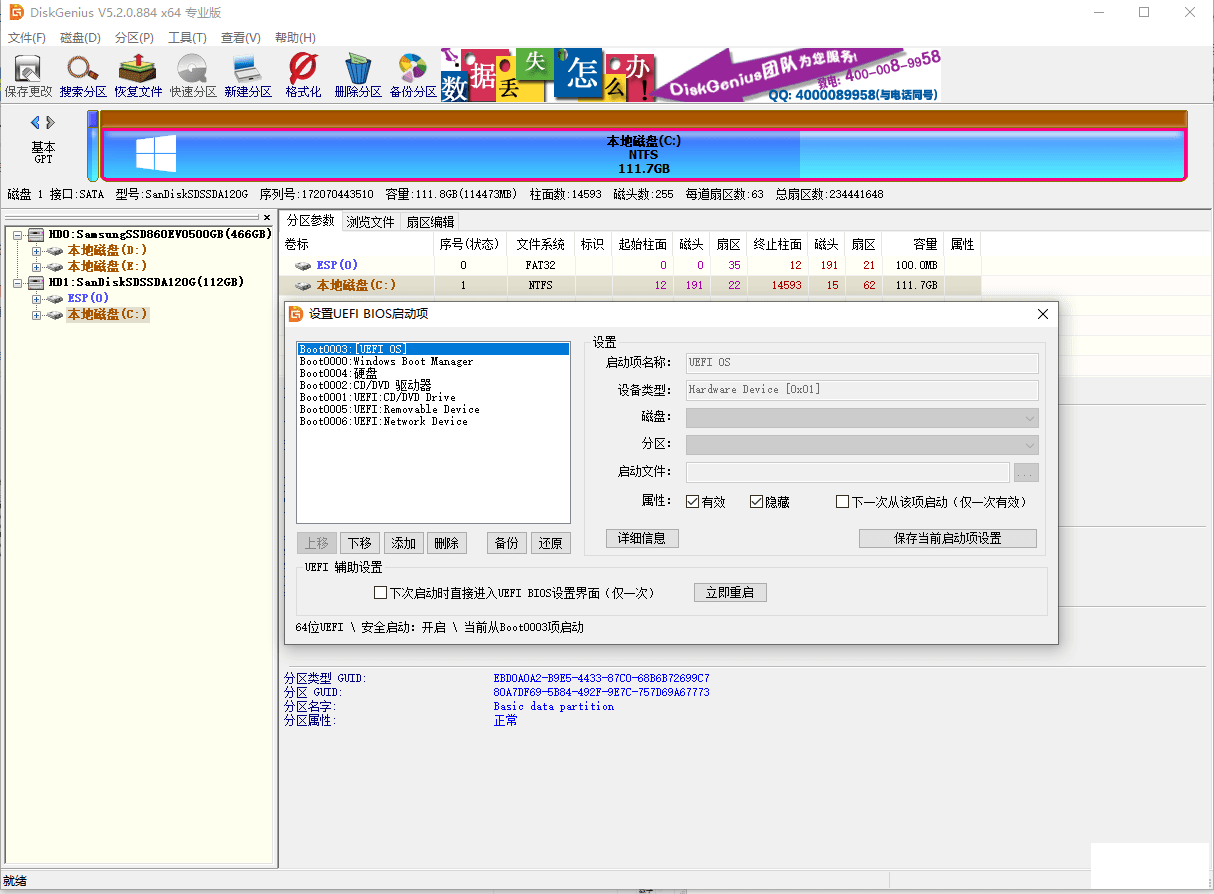Open the 搜索分区 magnifier tool
Viewport: 1214px width, 894px height.
click(82, 76)
